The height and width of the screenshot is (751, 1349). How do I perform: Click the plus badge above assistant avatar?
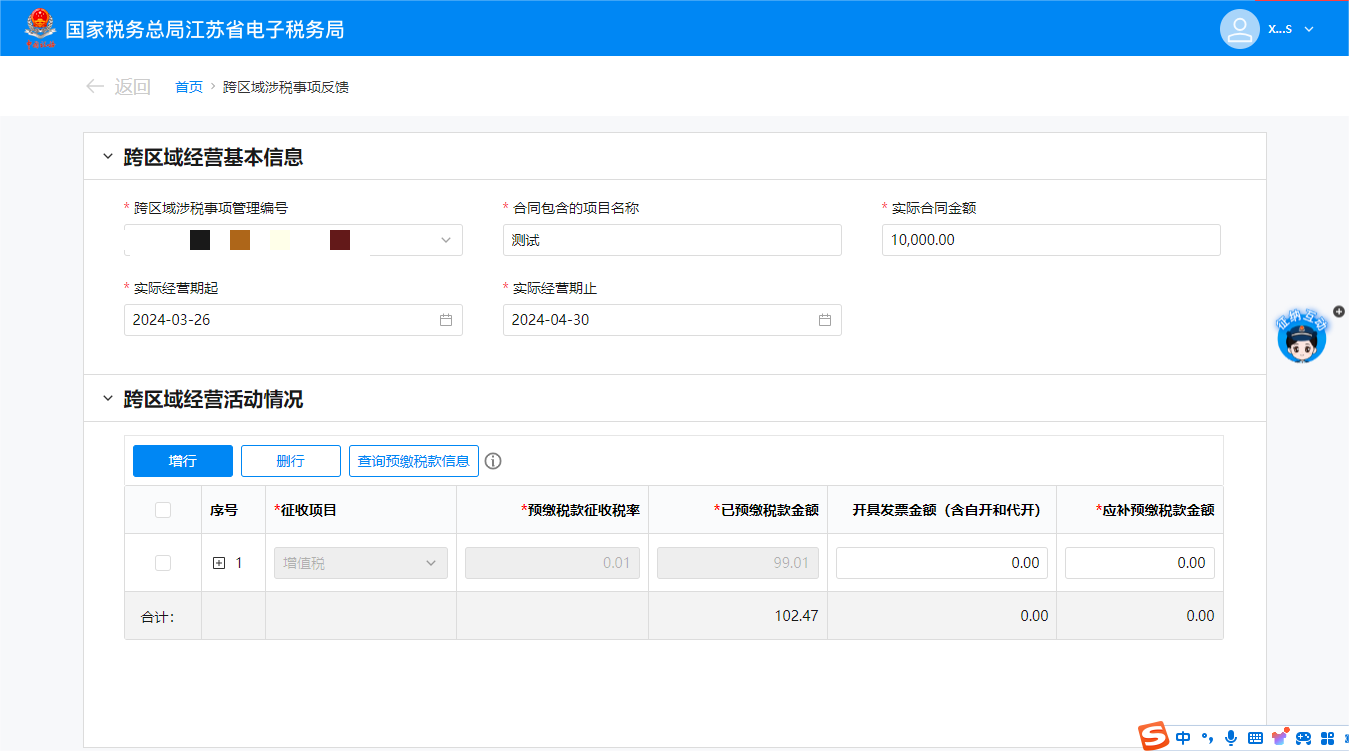1339,311
